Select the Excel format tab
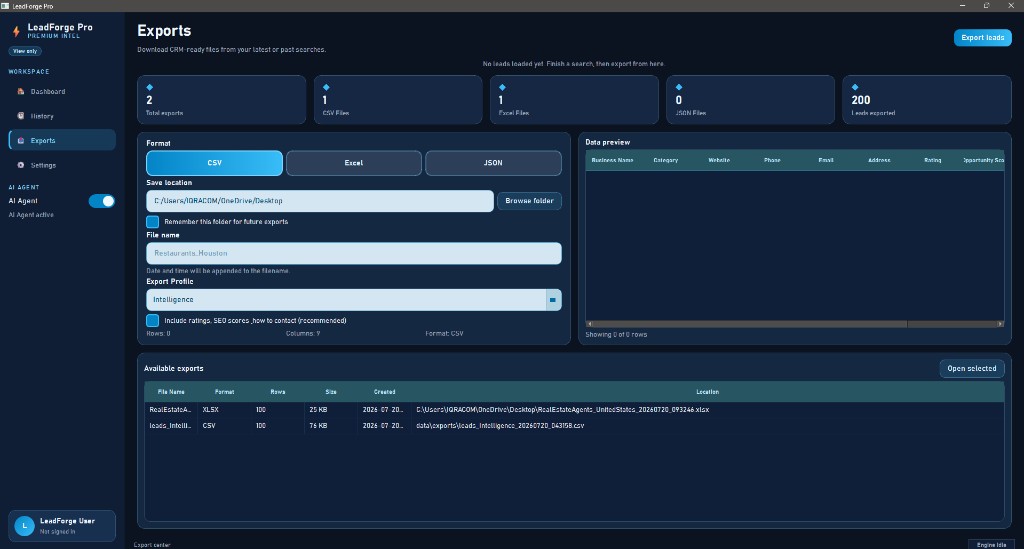 [x=354, y=163]
